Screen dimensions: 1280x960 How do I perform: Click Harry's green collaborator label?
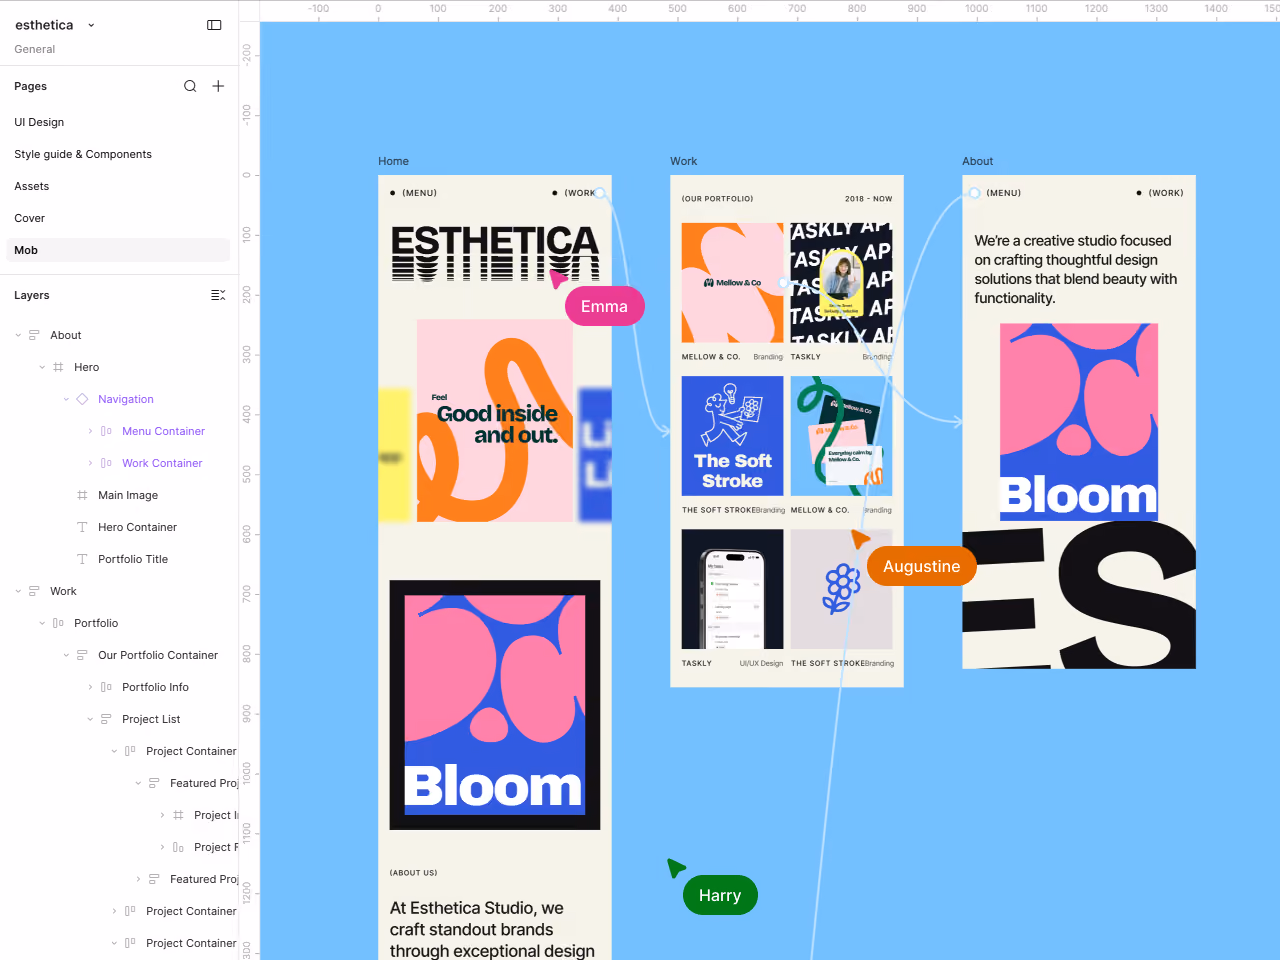pyautogui.click(x=720, y=895)
